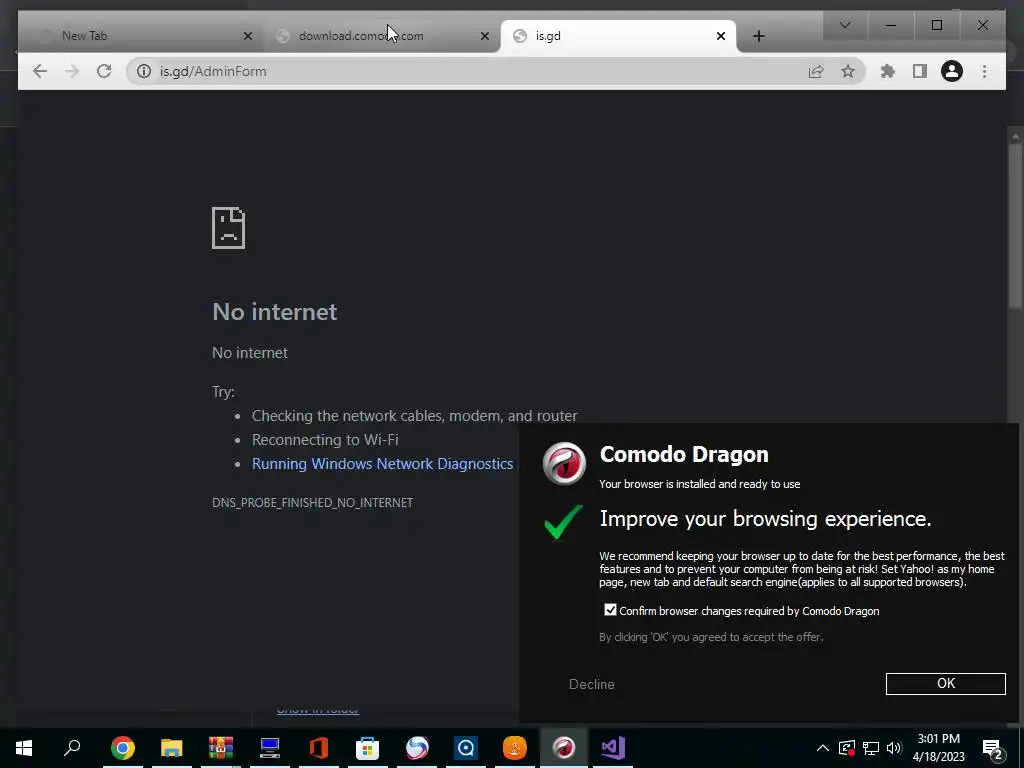Viewport: 1024px width, 768px height.
Task: Open the orange taskbar app
Action: click(x=515, y=748)
